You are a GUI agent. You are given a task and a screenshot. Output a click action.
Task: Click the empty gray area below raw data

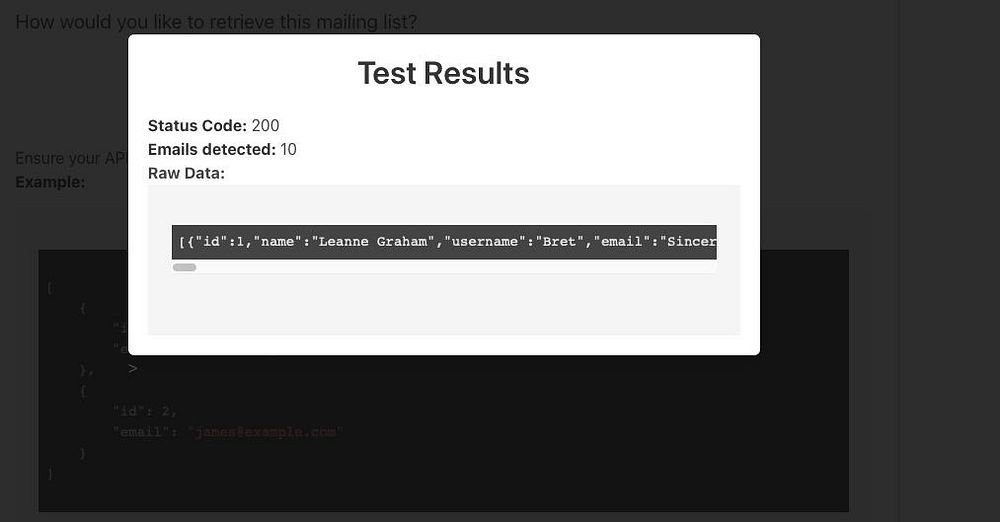click(443, 307)
